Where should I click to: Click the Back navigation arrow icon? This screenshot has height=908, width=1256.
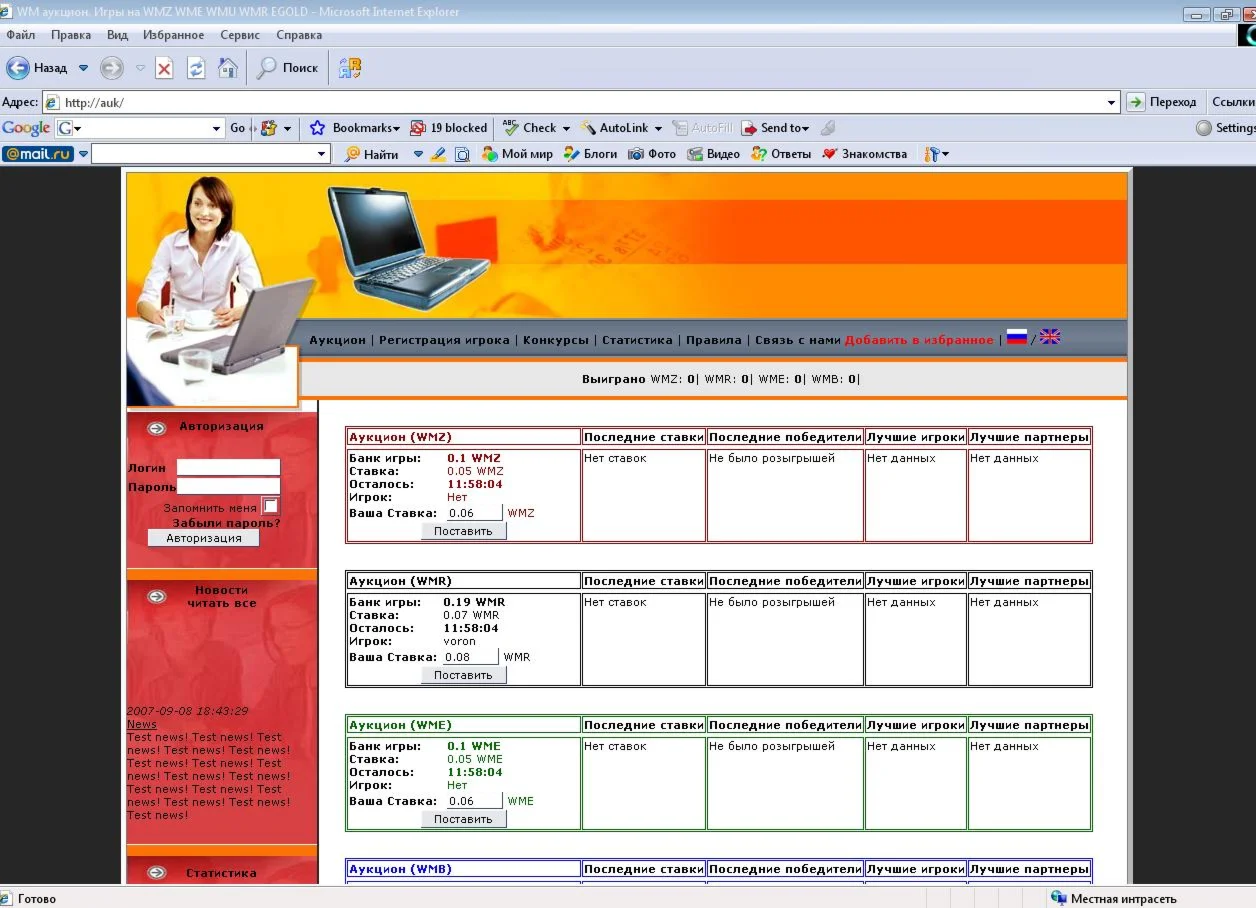click(x=18, y=68)
